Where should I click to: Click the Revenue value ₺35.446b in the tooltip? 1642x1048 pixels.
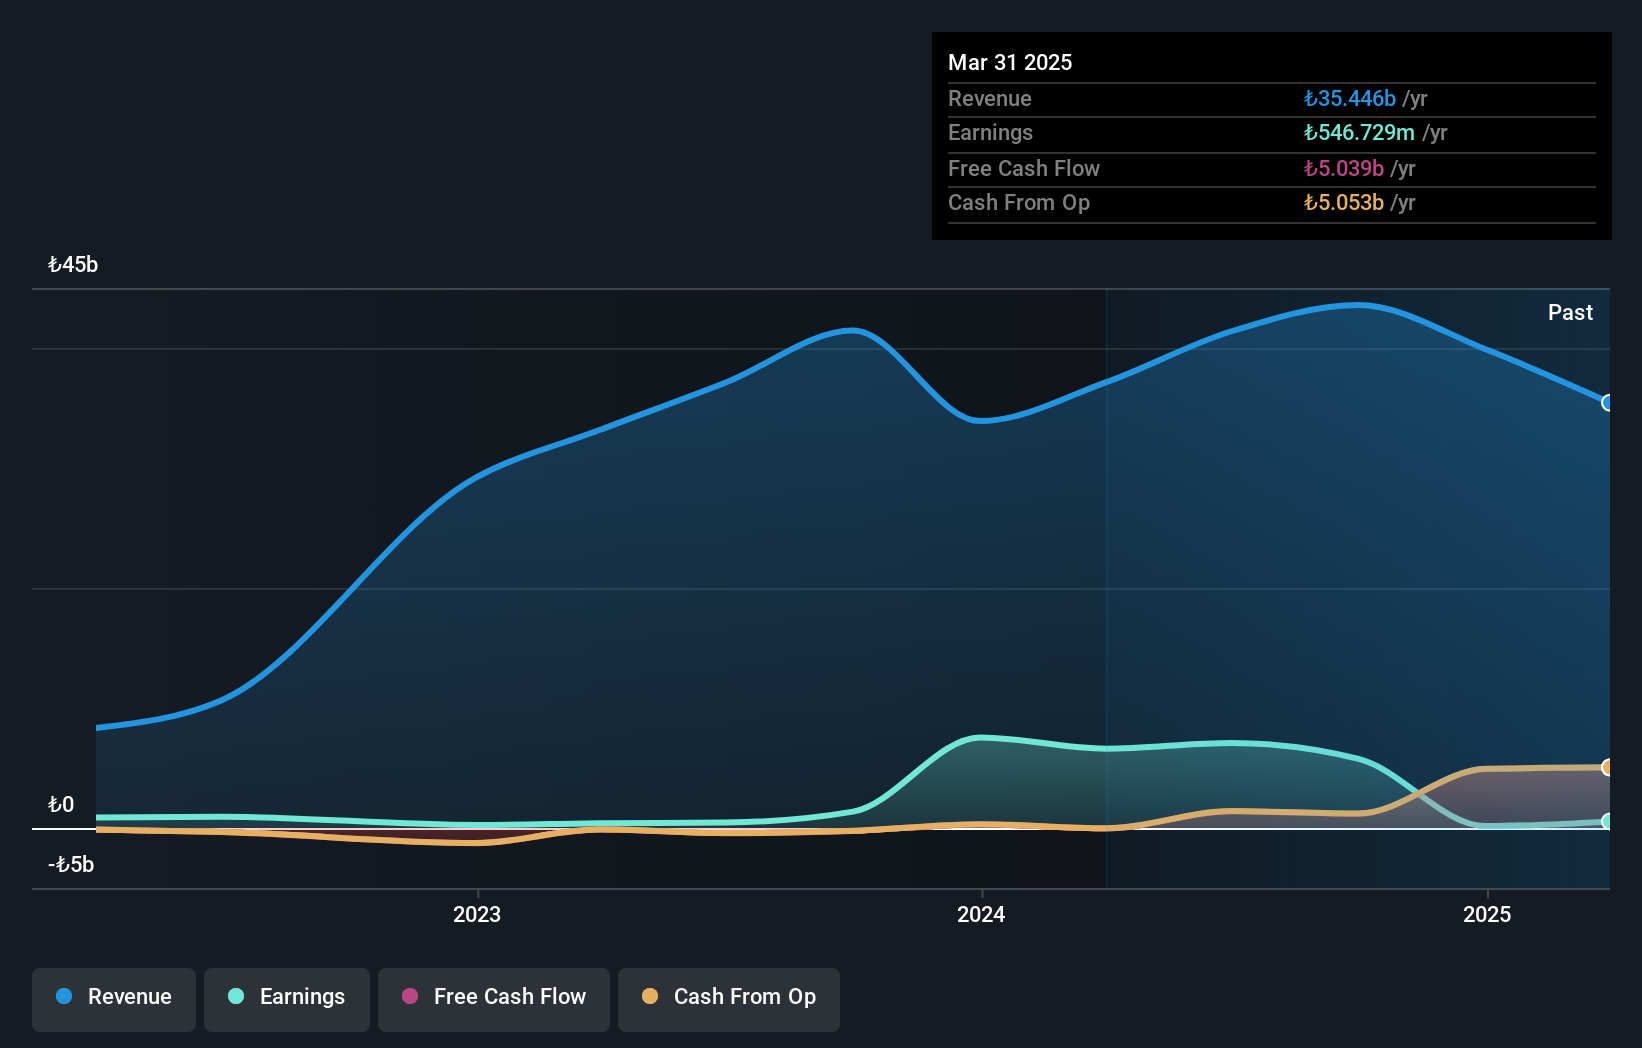tap(1349, 99)
